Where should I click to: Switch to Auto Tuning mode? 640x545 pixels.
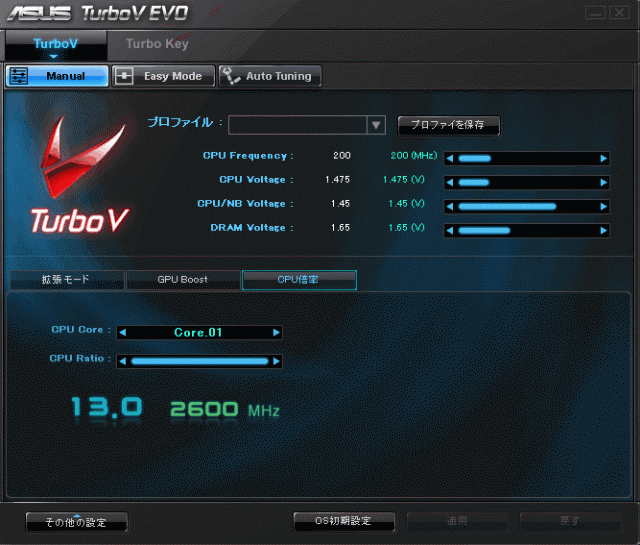coord(268,76)
